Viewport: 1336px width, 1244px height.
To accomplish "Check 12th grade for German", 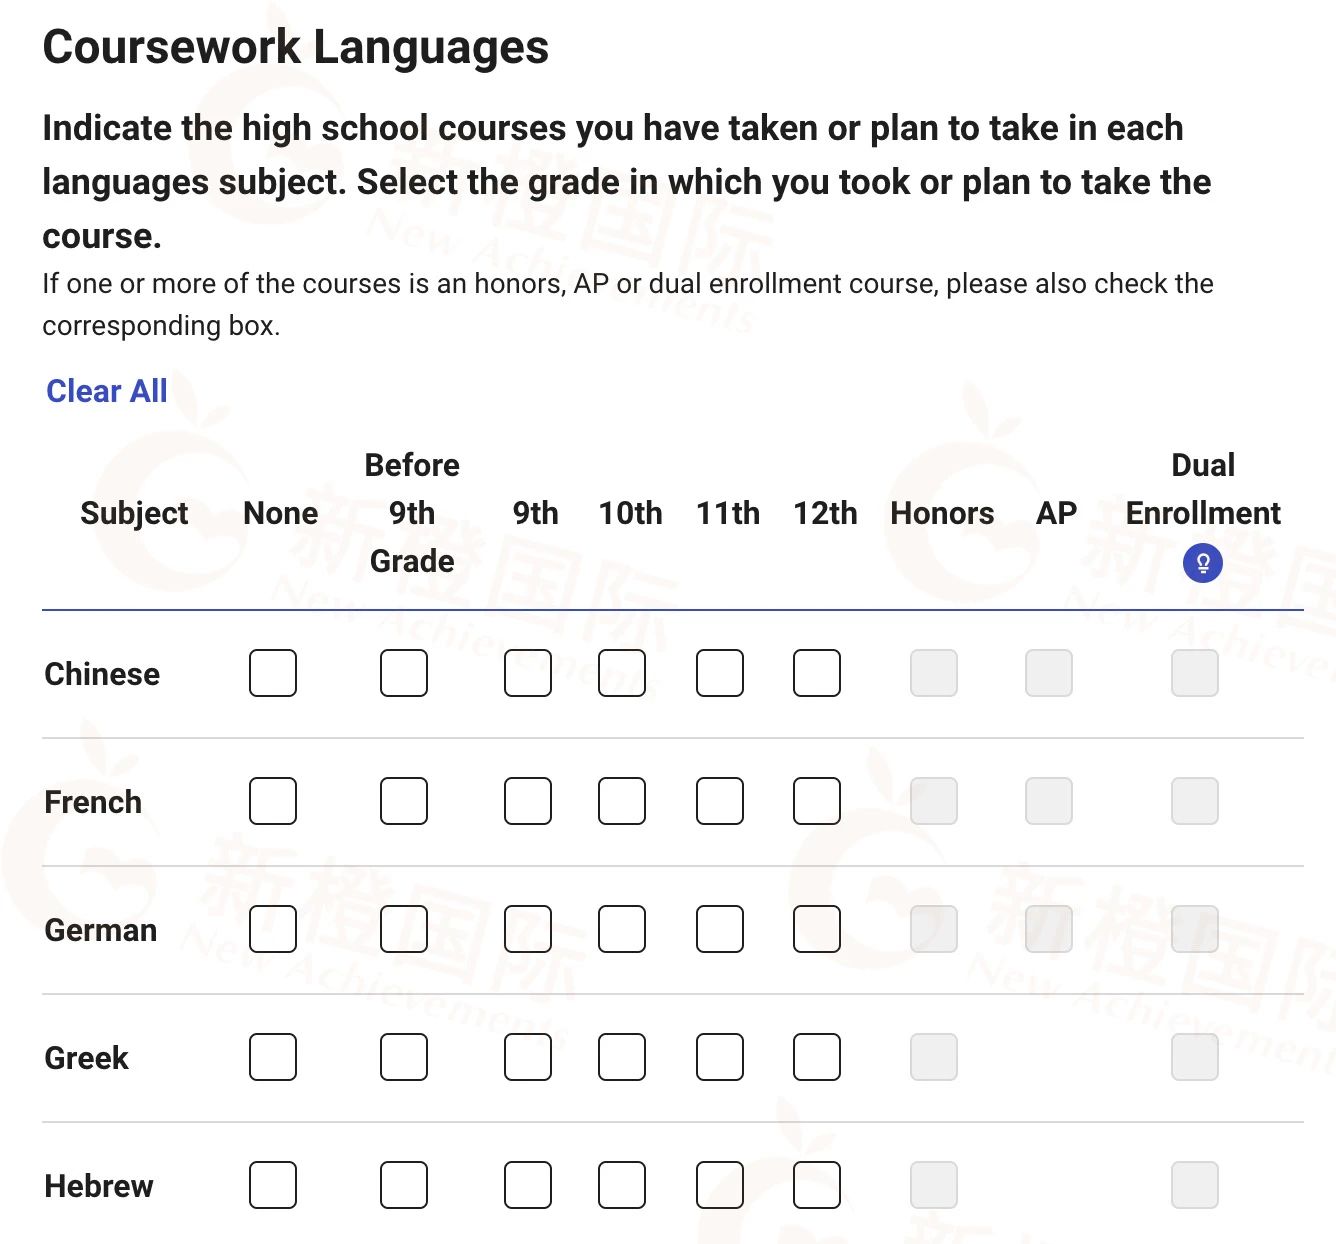I will click(x=817, y=929).
